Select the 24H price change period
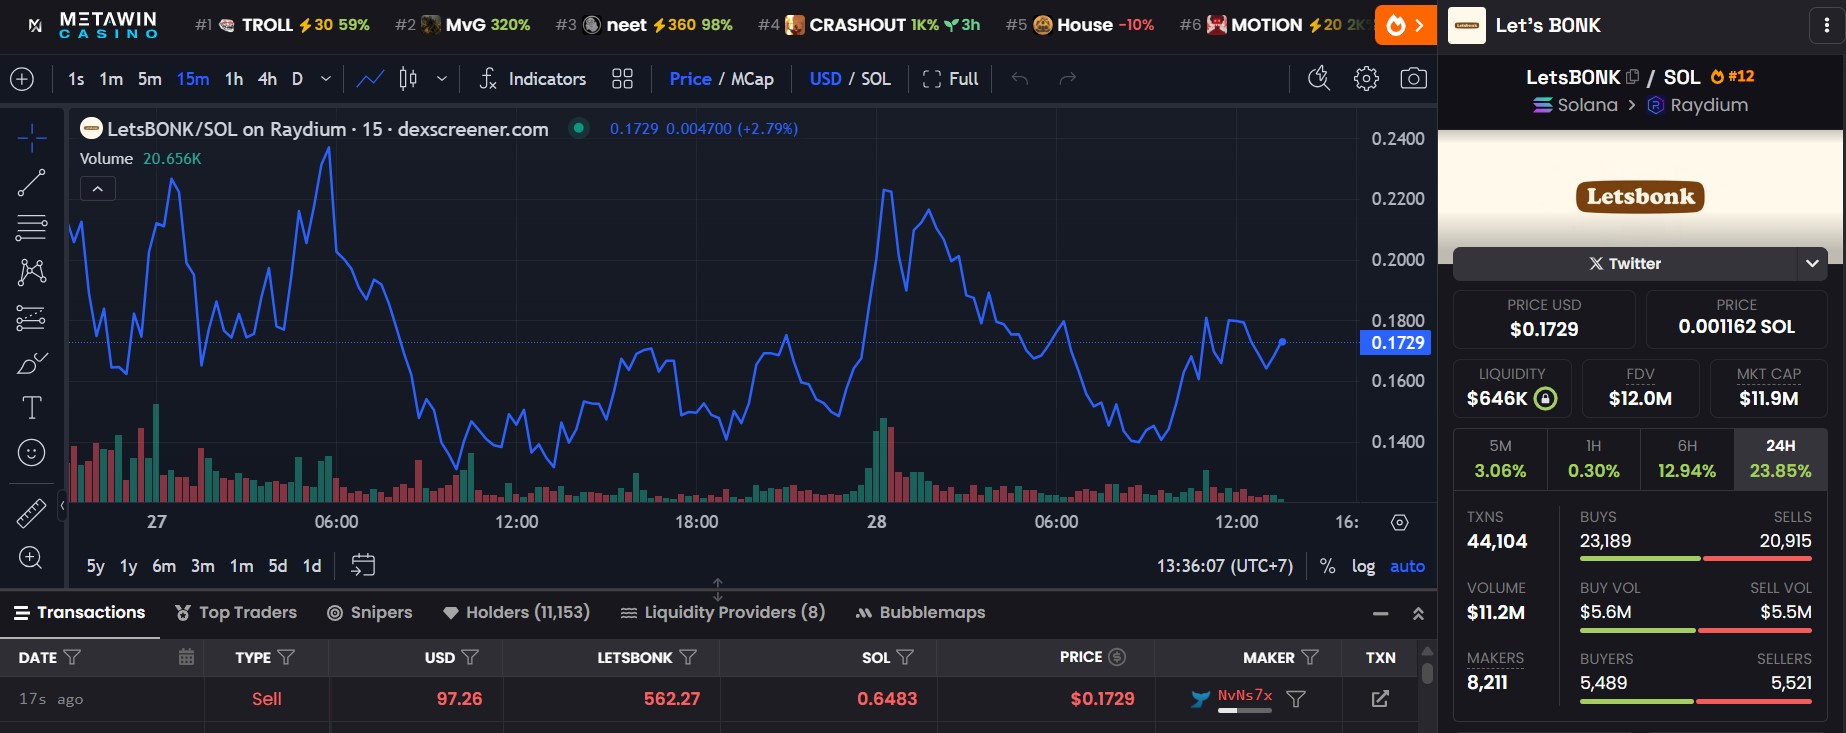 tap(1780, 459)
